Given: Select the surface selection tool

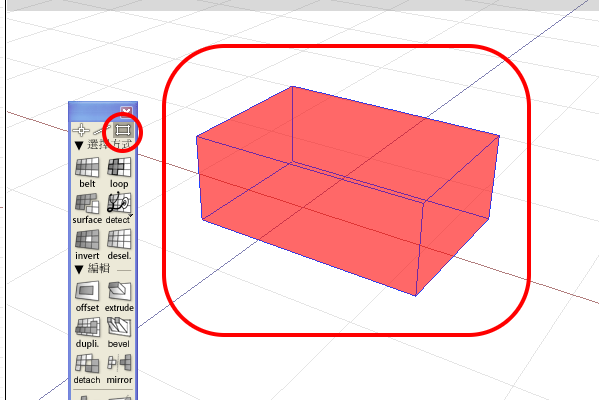Looking at the screenshot, I should click(87, 209).
